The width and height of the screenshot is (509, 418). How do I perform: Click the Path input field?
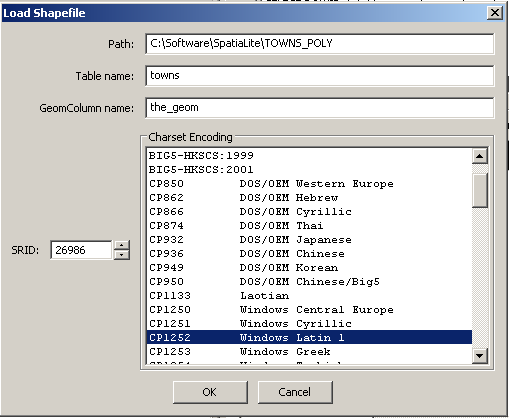pos(320,44)
